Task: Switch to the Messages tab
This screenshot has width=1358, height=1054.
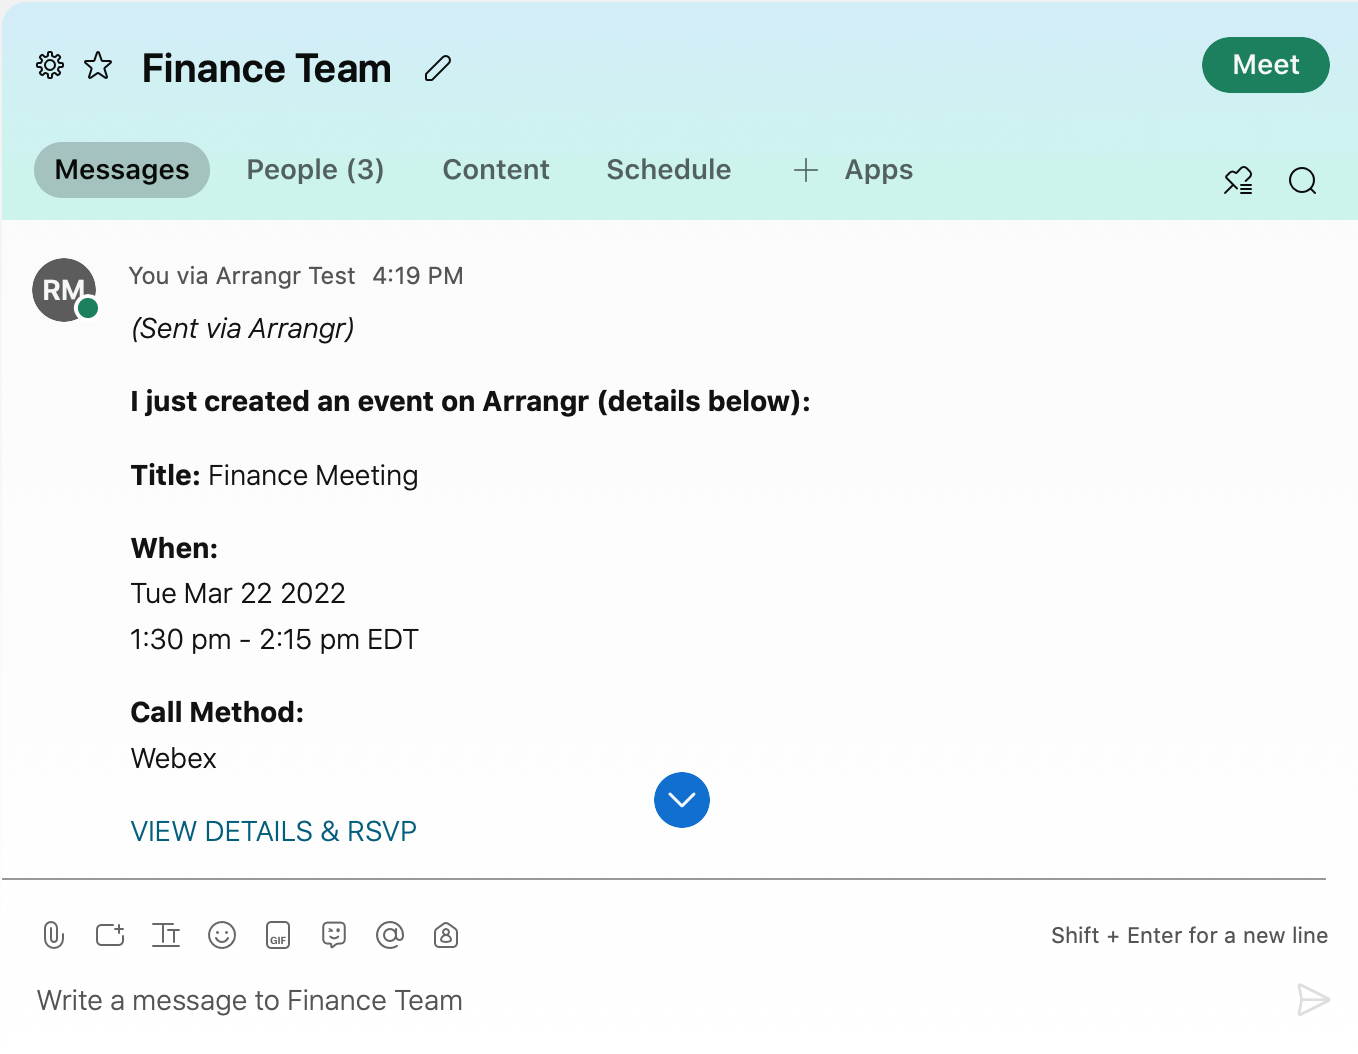Action: (x=122, y=170)
